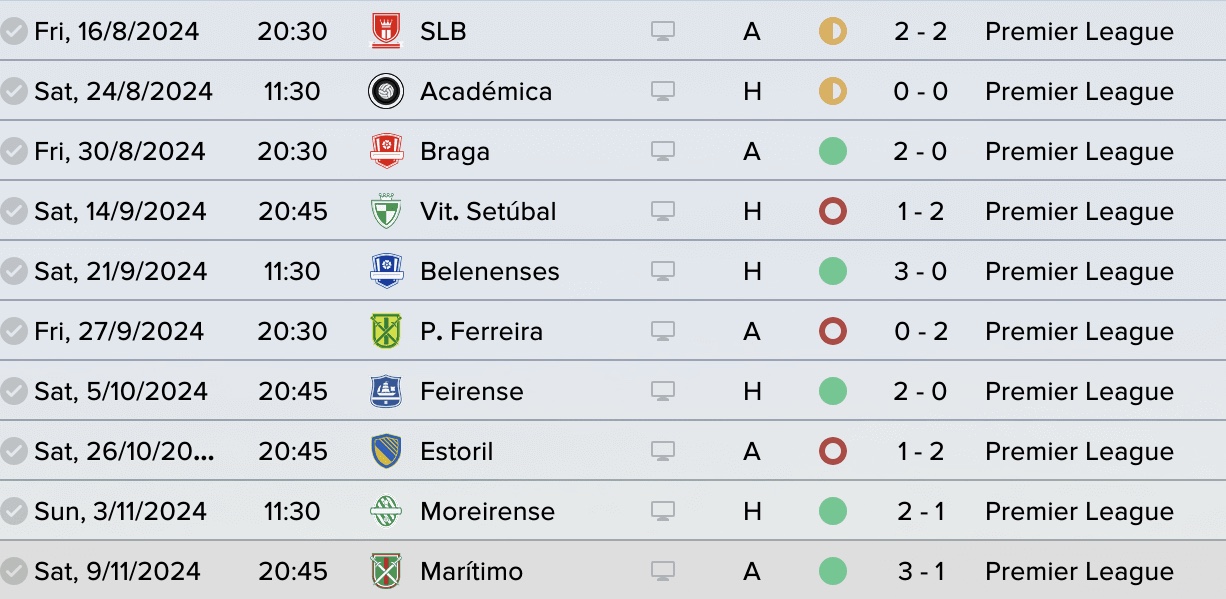Select the Braga club crest
Screen dimensions: 1226x599
tap(386, 151)
